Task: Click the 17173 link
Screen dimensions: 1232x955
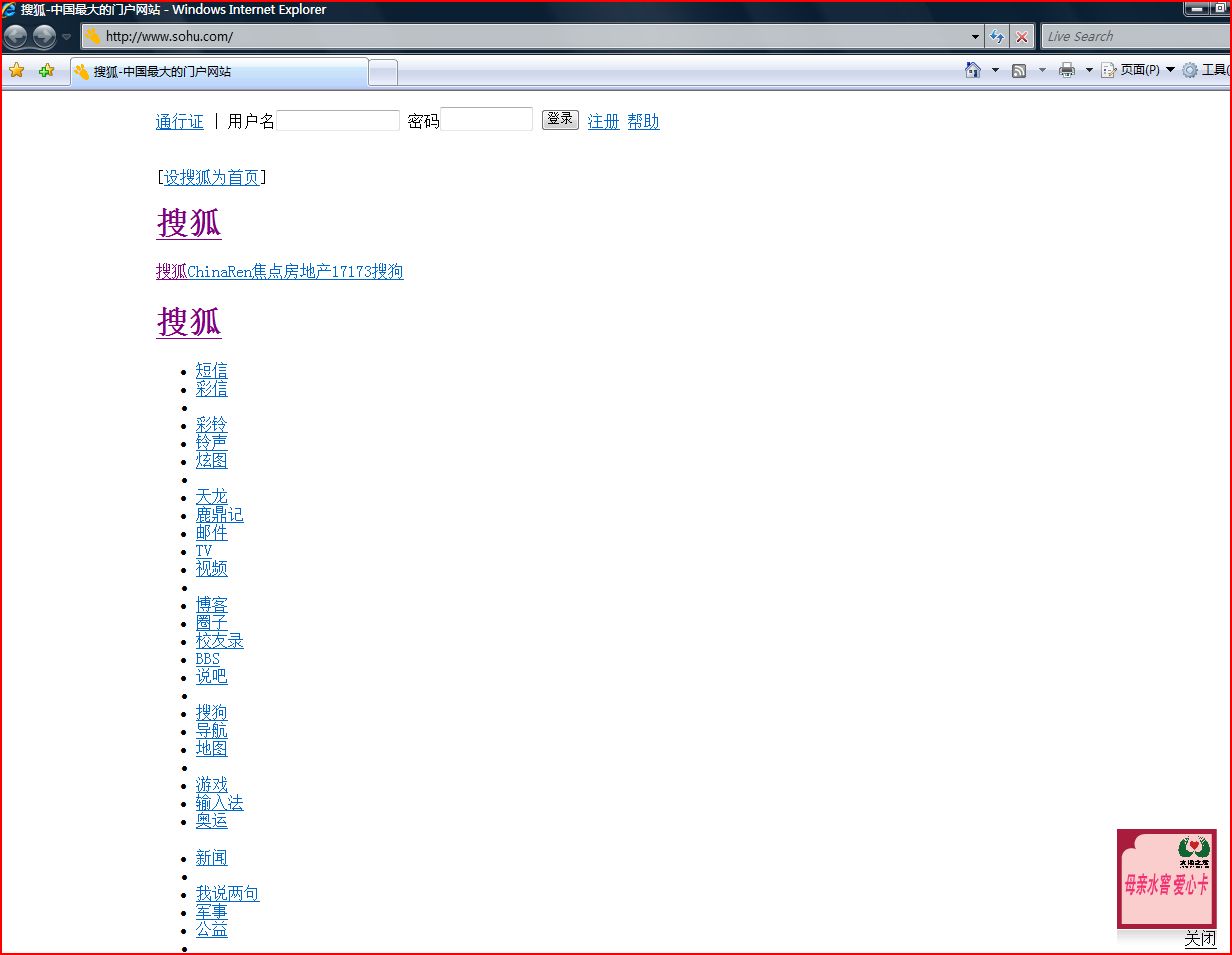Action: tap(352, 272)
